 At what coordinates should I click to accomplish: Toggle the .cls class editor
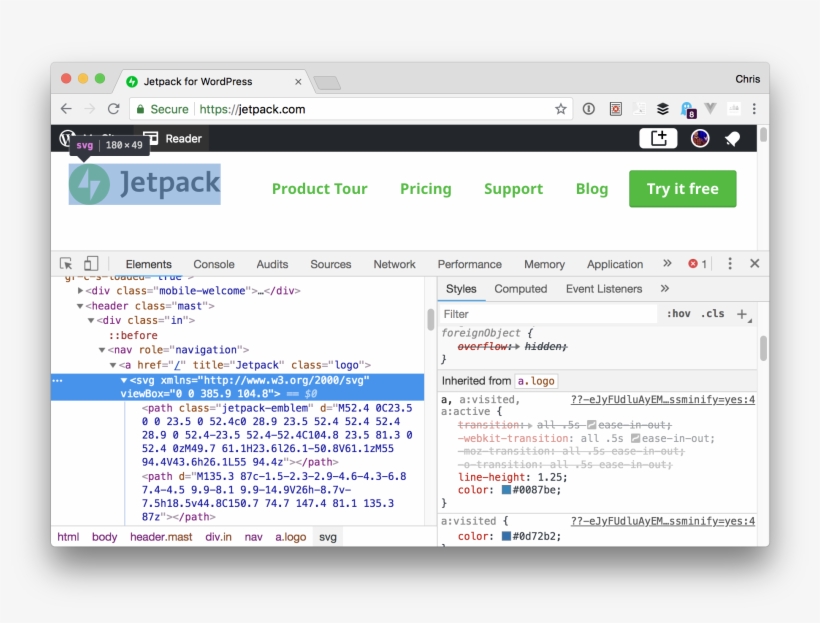click(712, 313)
